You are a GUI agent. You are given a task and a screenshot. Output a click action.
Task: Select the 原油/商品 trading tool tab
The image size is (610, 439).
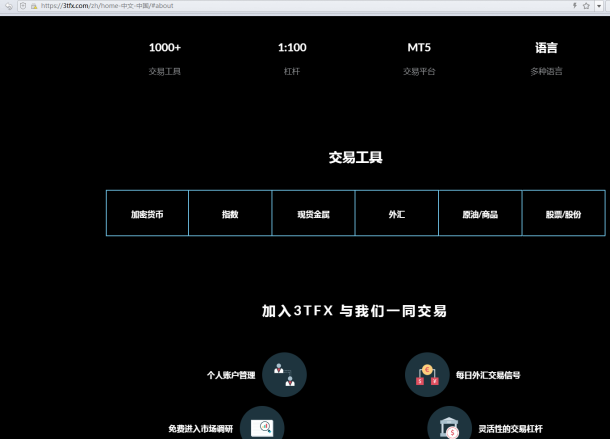coord(480,213)
